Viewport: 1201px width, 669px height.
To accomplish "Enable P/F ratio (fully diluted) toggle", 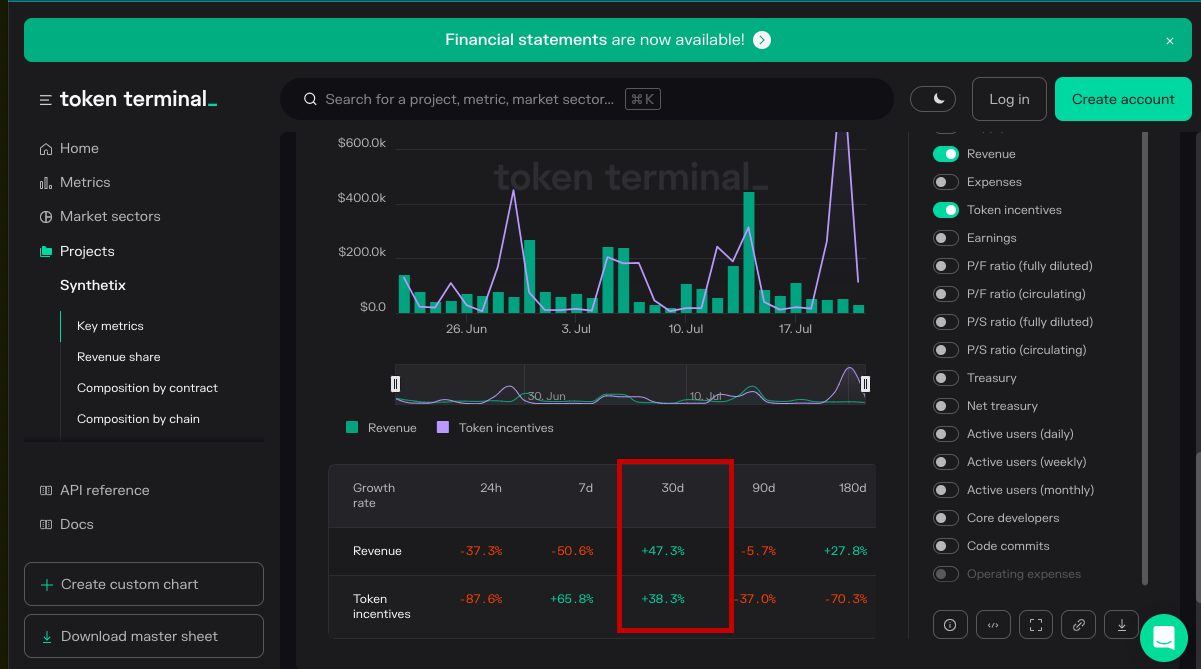I will point(946,266).
